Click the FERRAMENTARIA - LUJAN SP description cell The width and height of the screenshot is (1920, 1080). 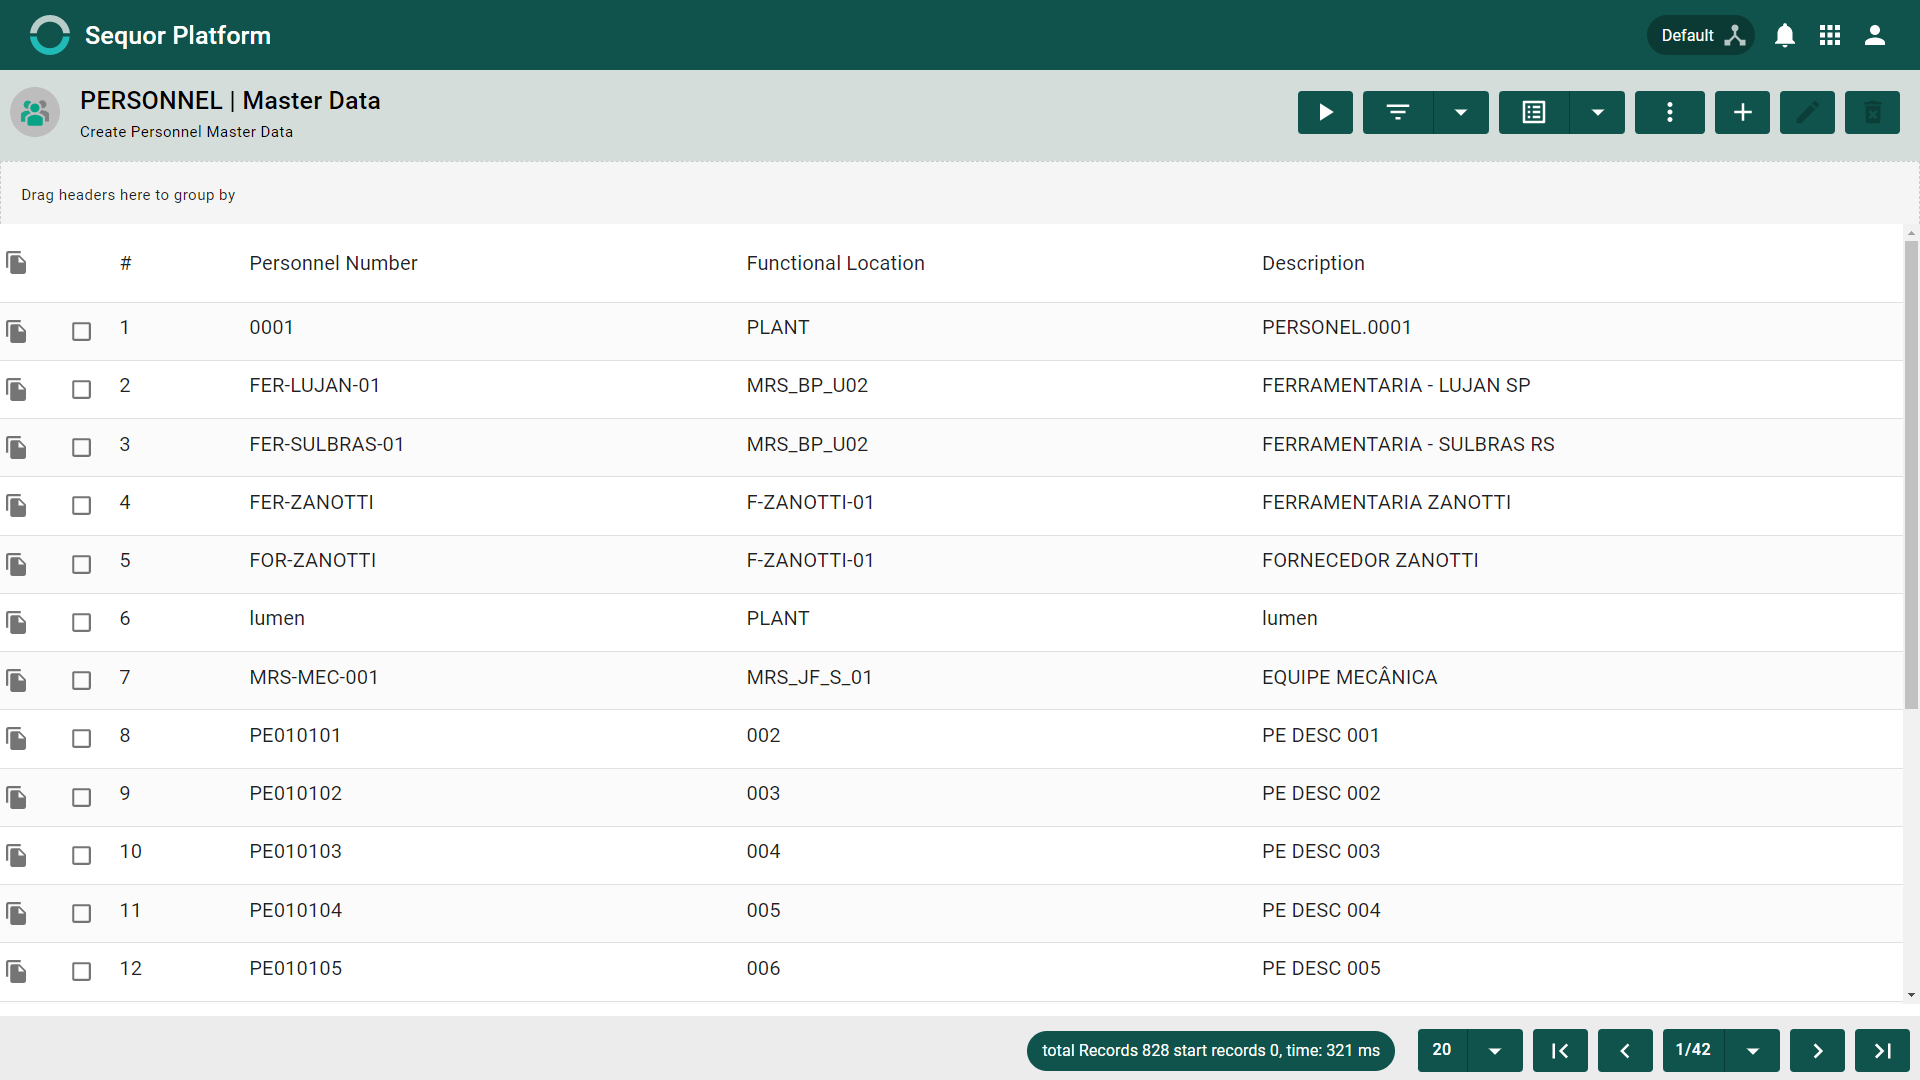point(1396,385)
